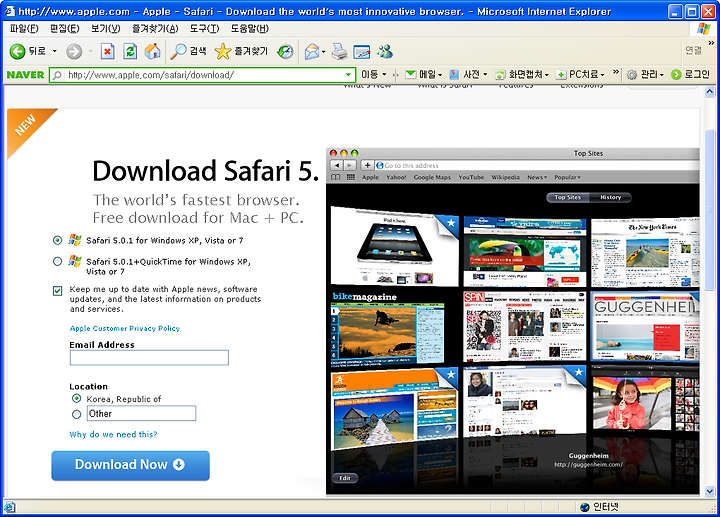Print the page with the printer icon
The width and height of the screenshot is (720, 517).
click(x=339, y=51)
